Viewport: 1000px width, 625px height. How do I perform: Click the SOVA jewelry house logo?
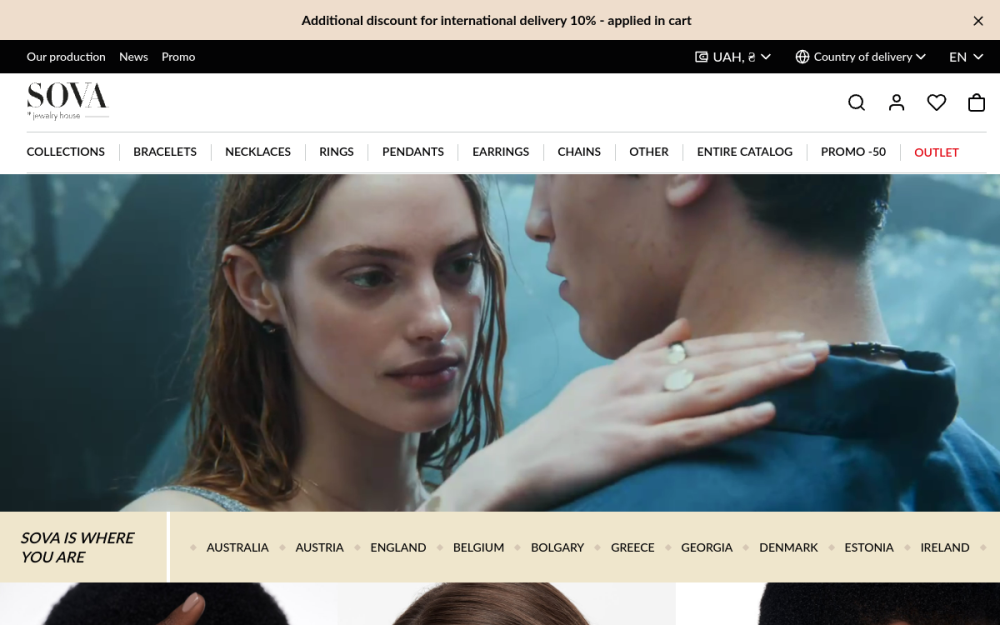pos(68,101)
